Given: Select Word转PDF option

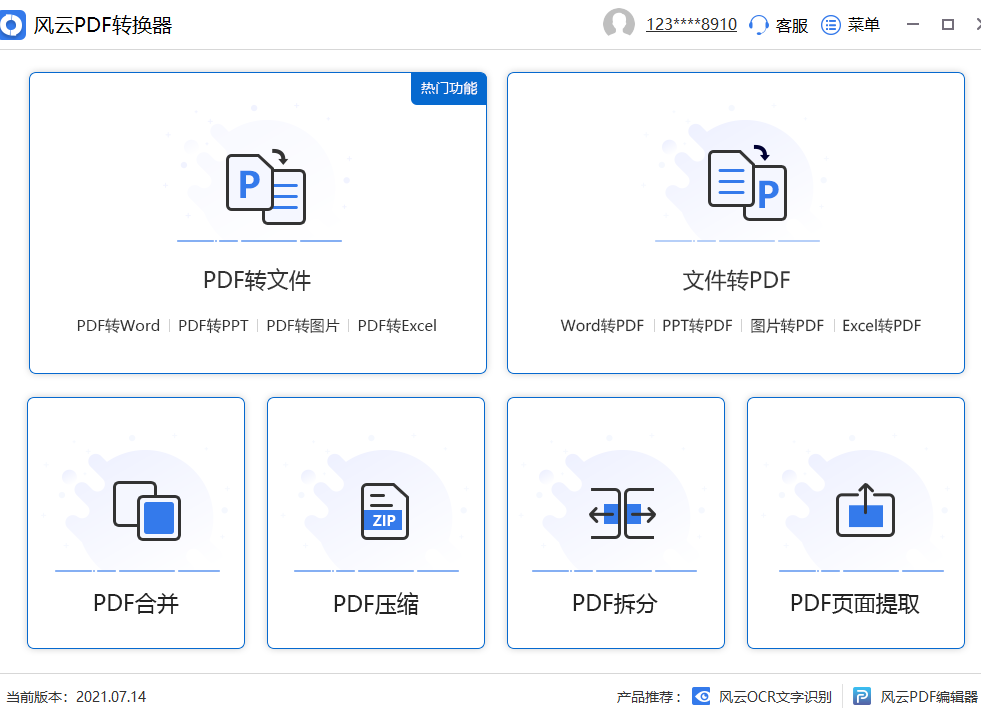Looking at the screenshot, I should pos(602,326).
